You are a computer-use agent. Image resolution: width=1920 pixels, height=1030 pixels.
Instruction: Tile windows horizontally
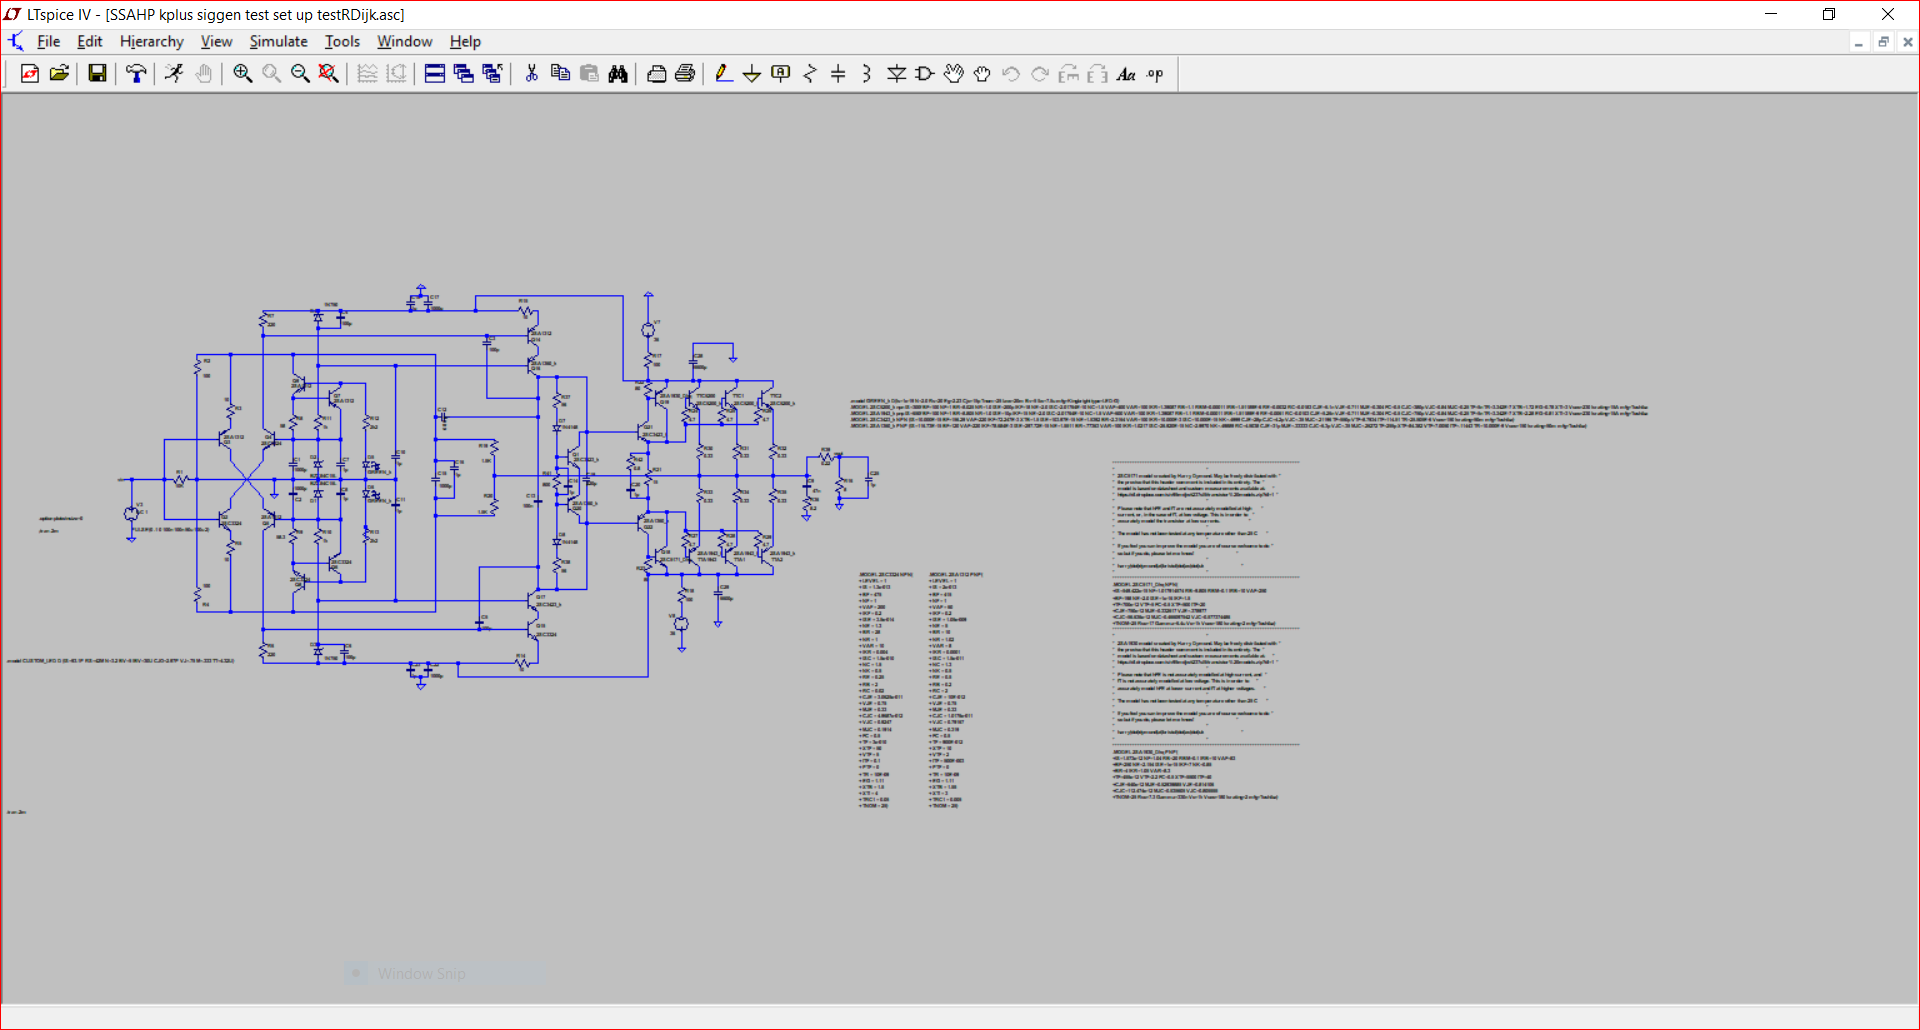pos(435,74)
